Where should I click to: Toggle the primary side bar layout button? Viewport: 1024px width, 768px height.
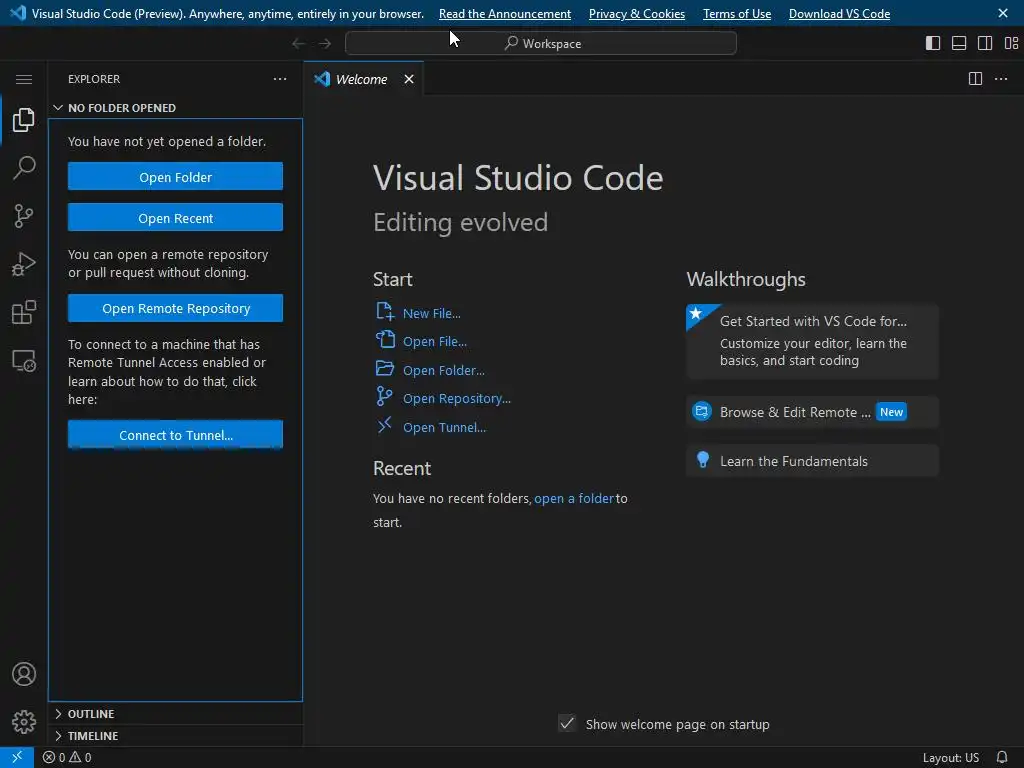pyautogui.click(x=933, y=43)
